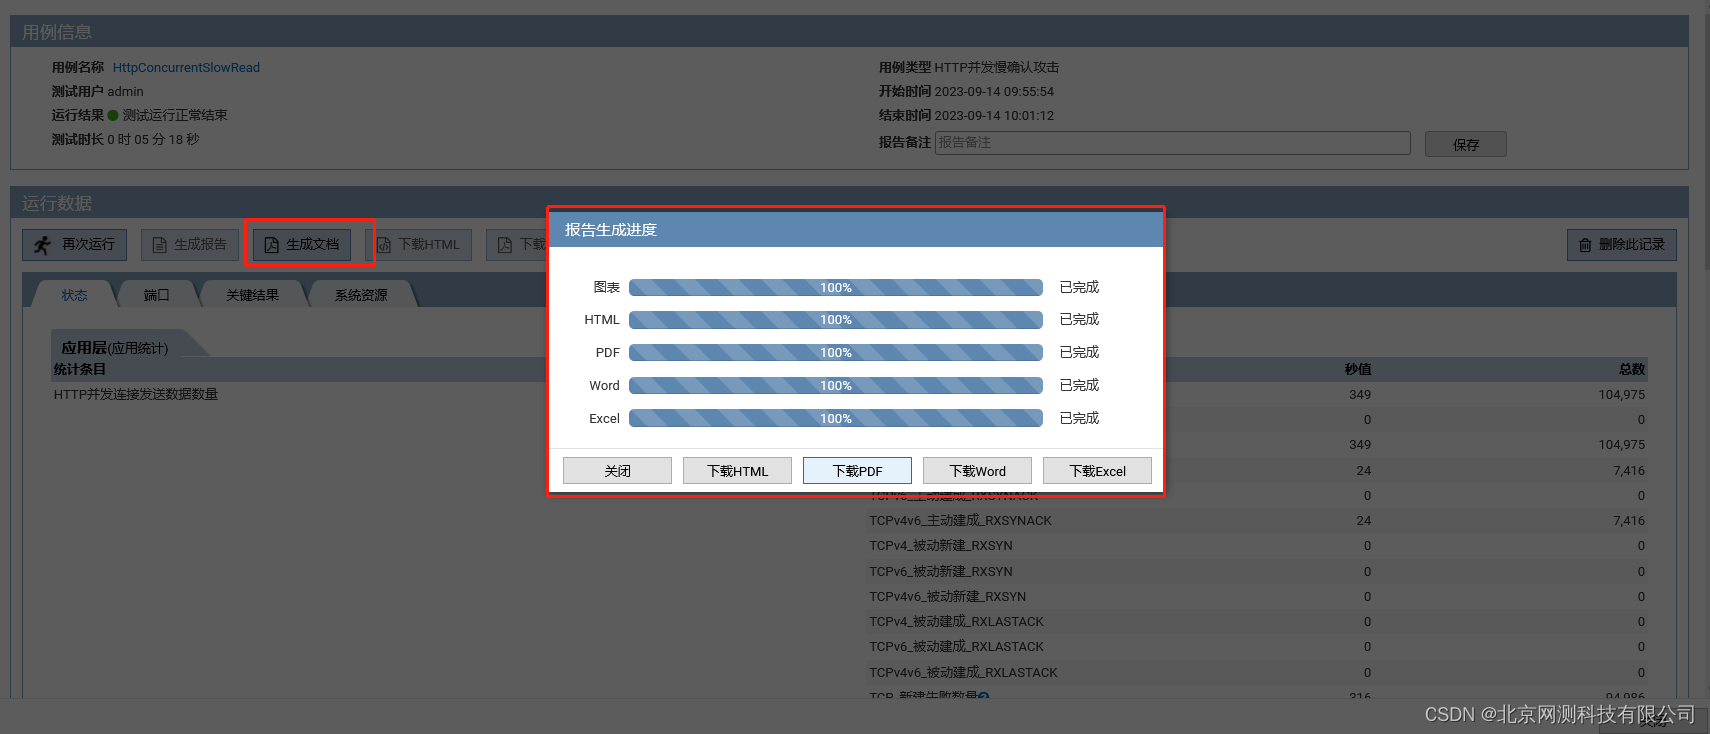The width and height of the screenshot is (1710, 734).
Task: Click the document icon on 生成报告
Action: [159, 245]
